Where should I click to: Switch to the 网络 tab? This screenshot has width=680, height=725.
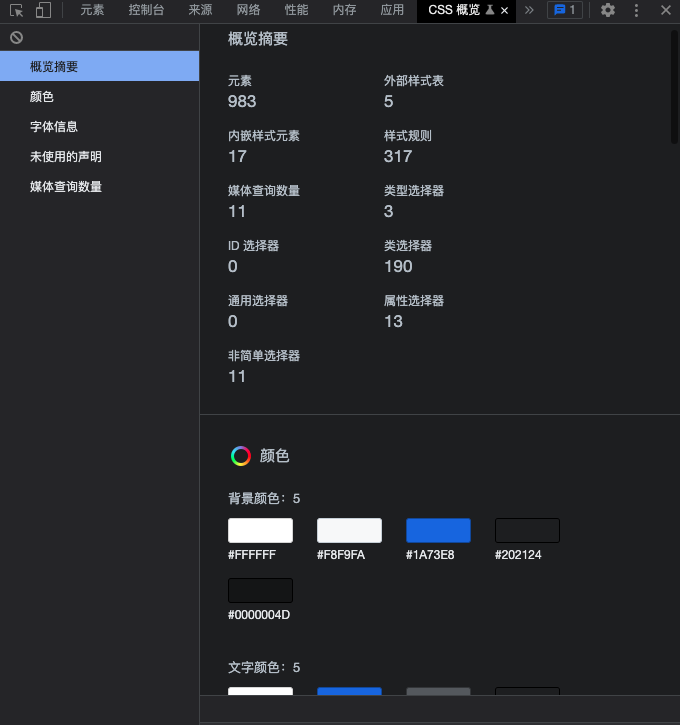pos(248,10)
